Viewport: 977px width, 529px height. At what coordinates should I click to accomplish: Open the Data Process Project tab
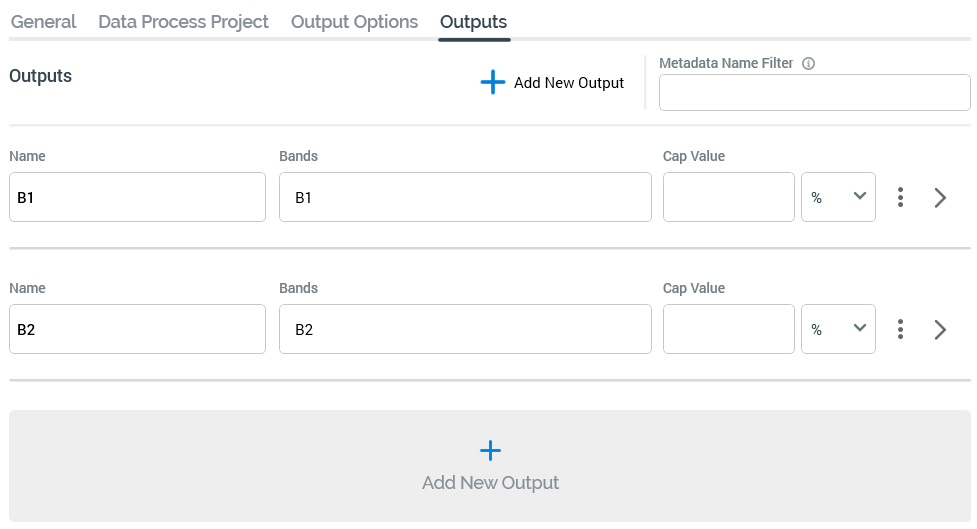tap(183, 22)
